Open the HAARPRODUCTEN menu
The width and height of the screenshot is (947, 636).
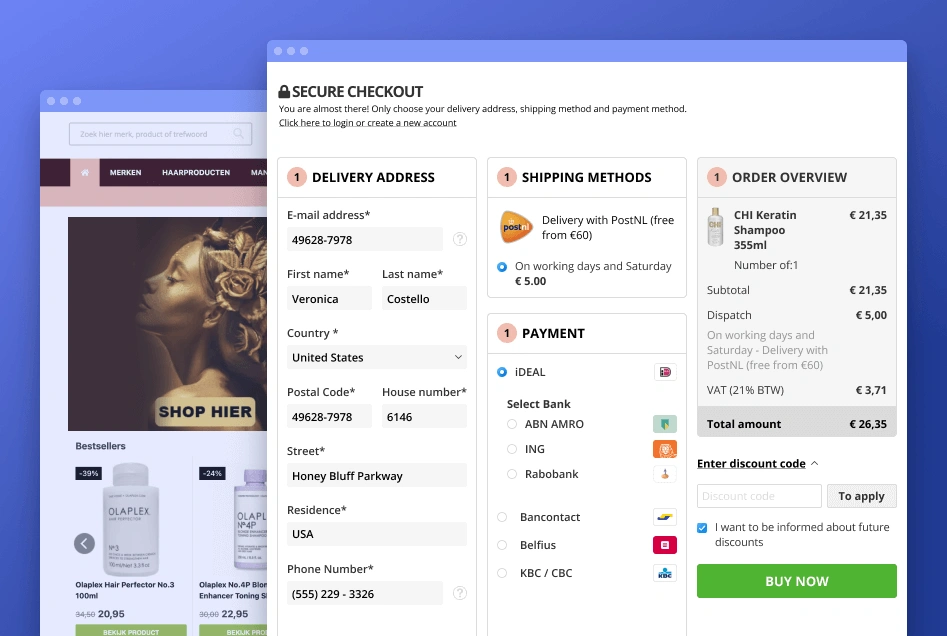point(196,172)
